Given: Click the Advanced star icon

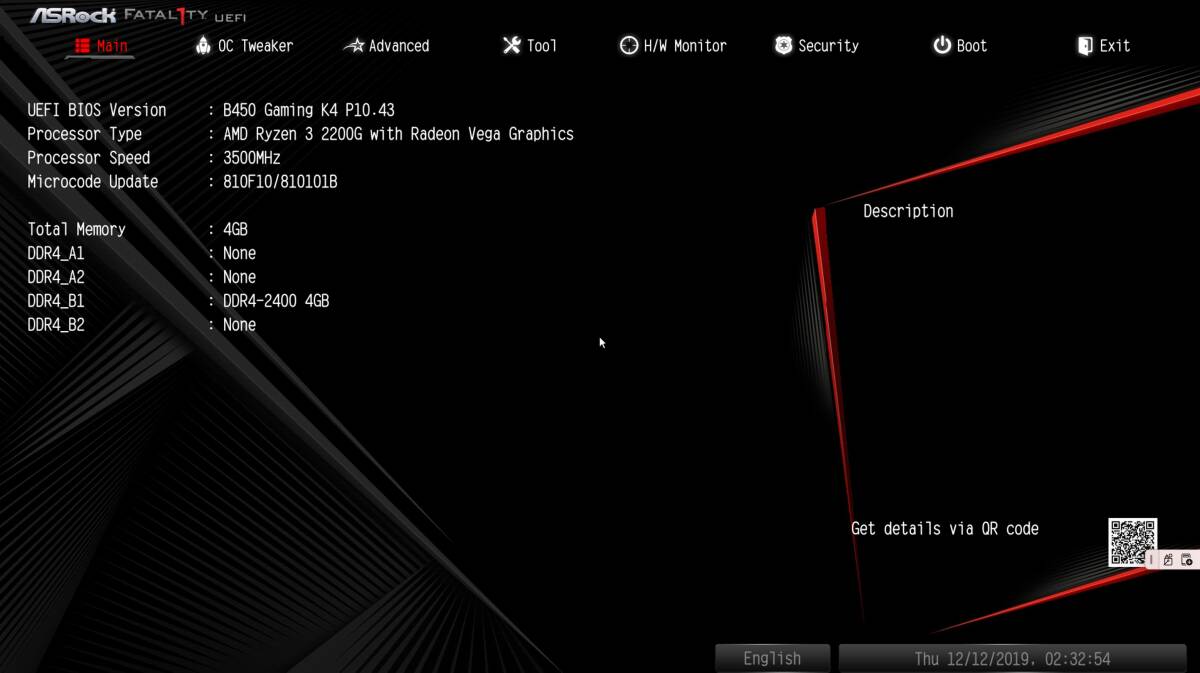Looking at the screenshot, I should pos(354,46).
